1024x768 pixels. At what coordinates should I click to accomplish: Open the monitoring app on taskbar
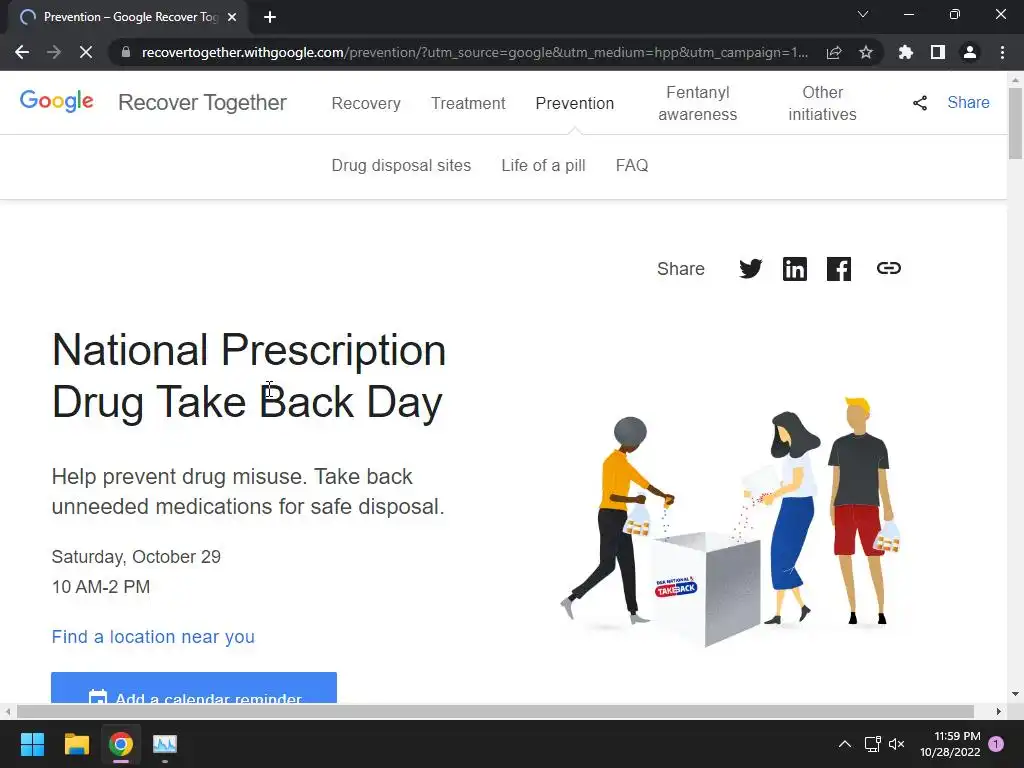point(165,744)
